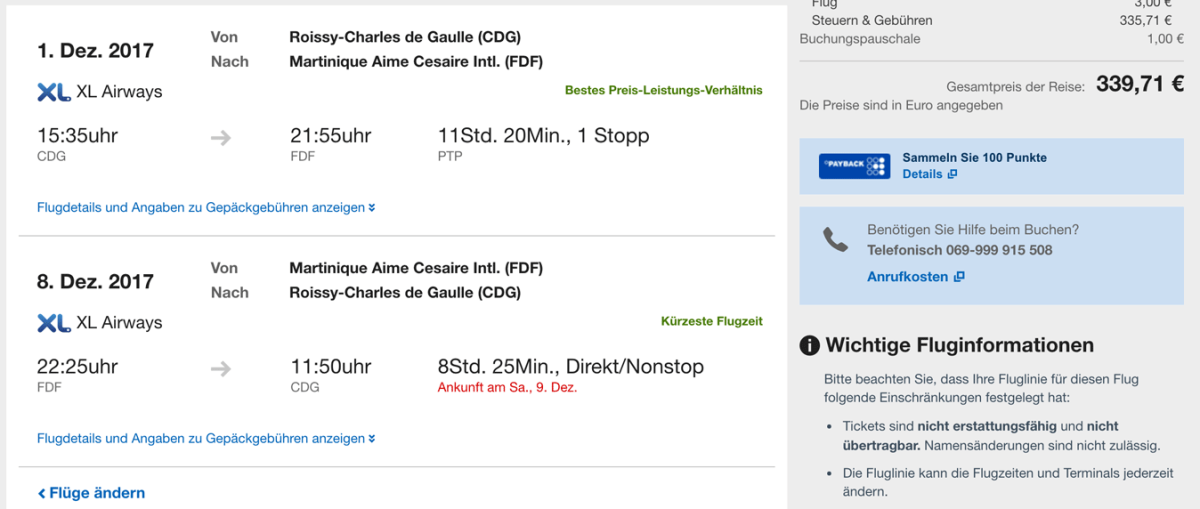Screen dimensions: 1200x509
Task: Click the Payback logo badge
Action: (x=854, y=166)
